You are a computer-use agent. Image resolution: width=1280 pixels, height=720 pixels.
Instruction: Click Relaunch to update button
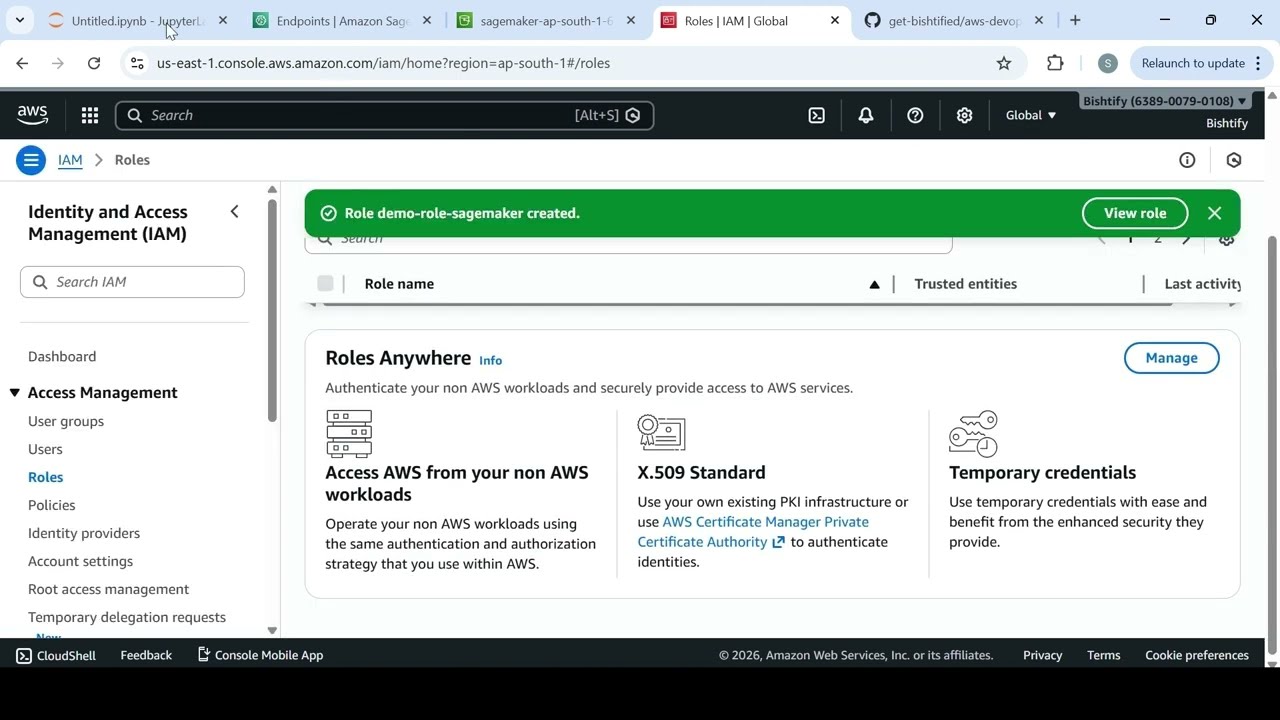click(1199, 63)
